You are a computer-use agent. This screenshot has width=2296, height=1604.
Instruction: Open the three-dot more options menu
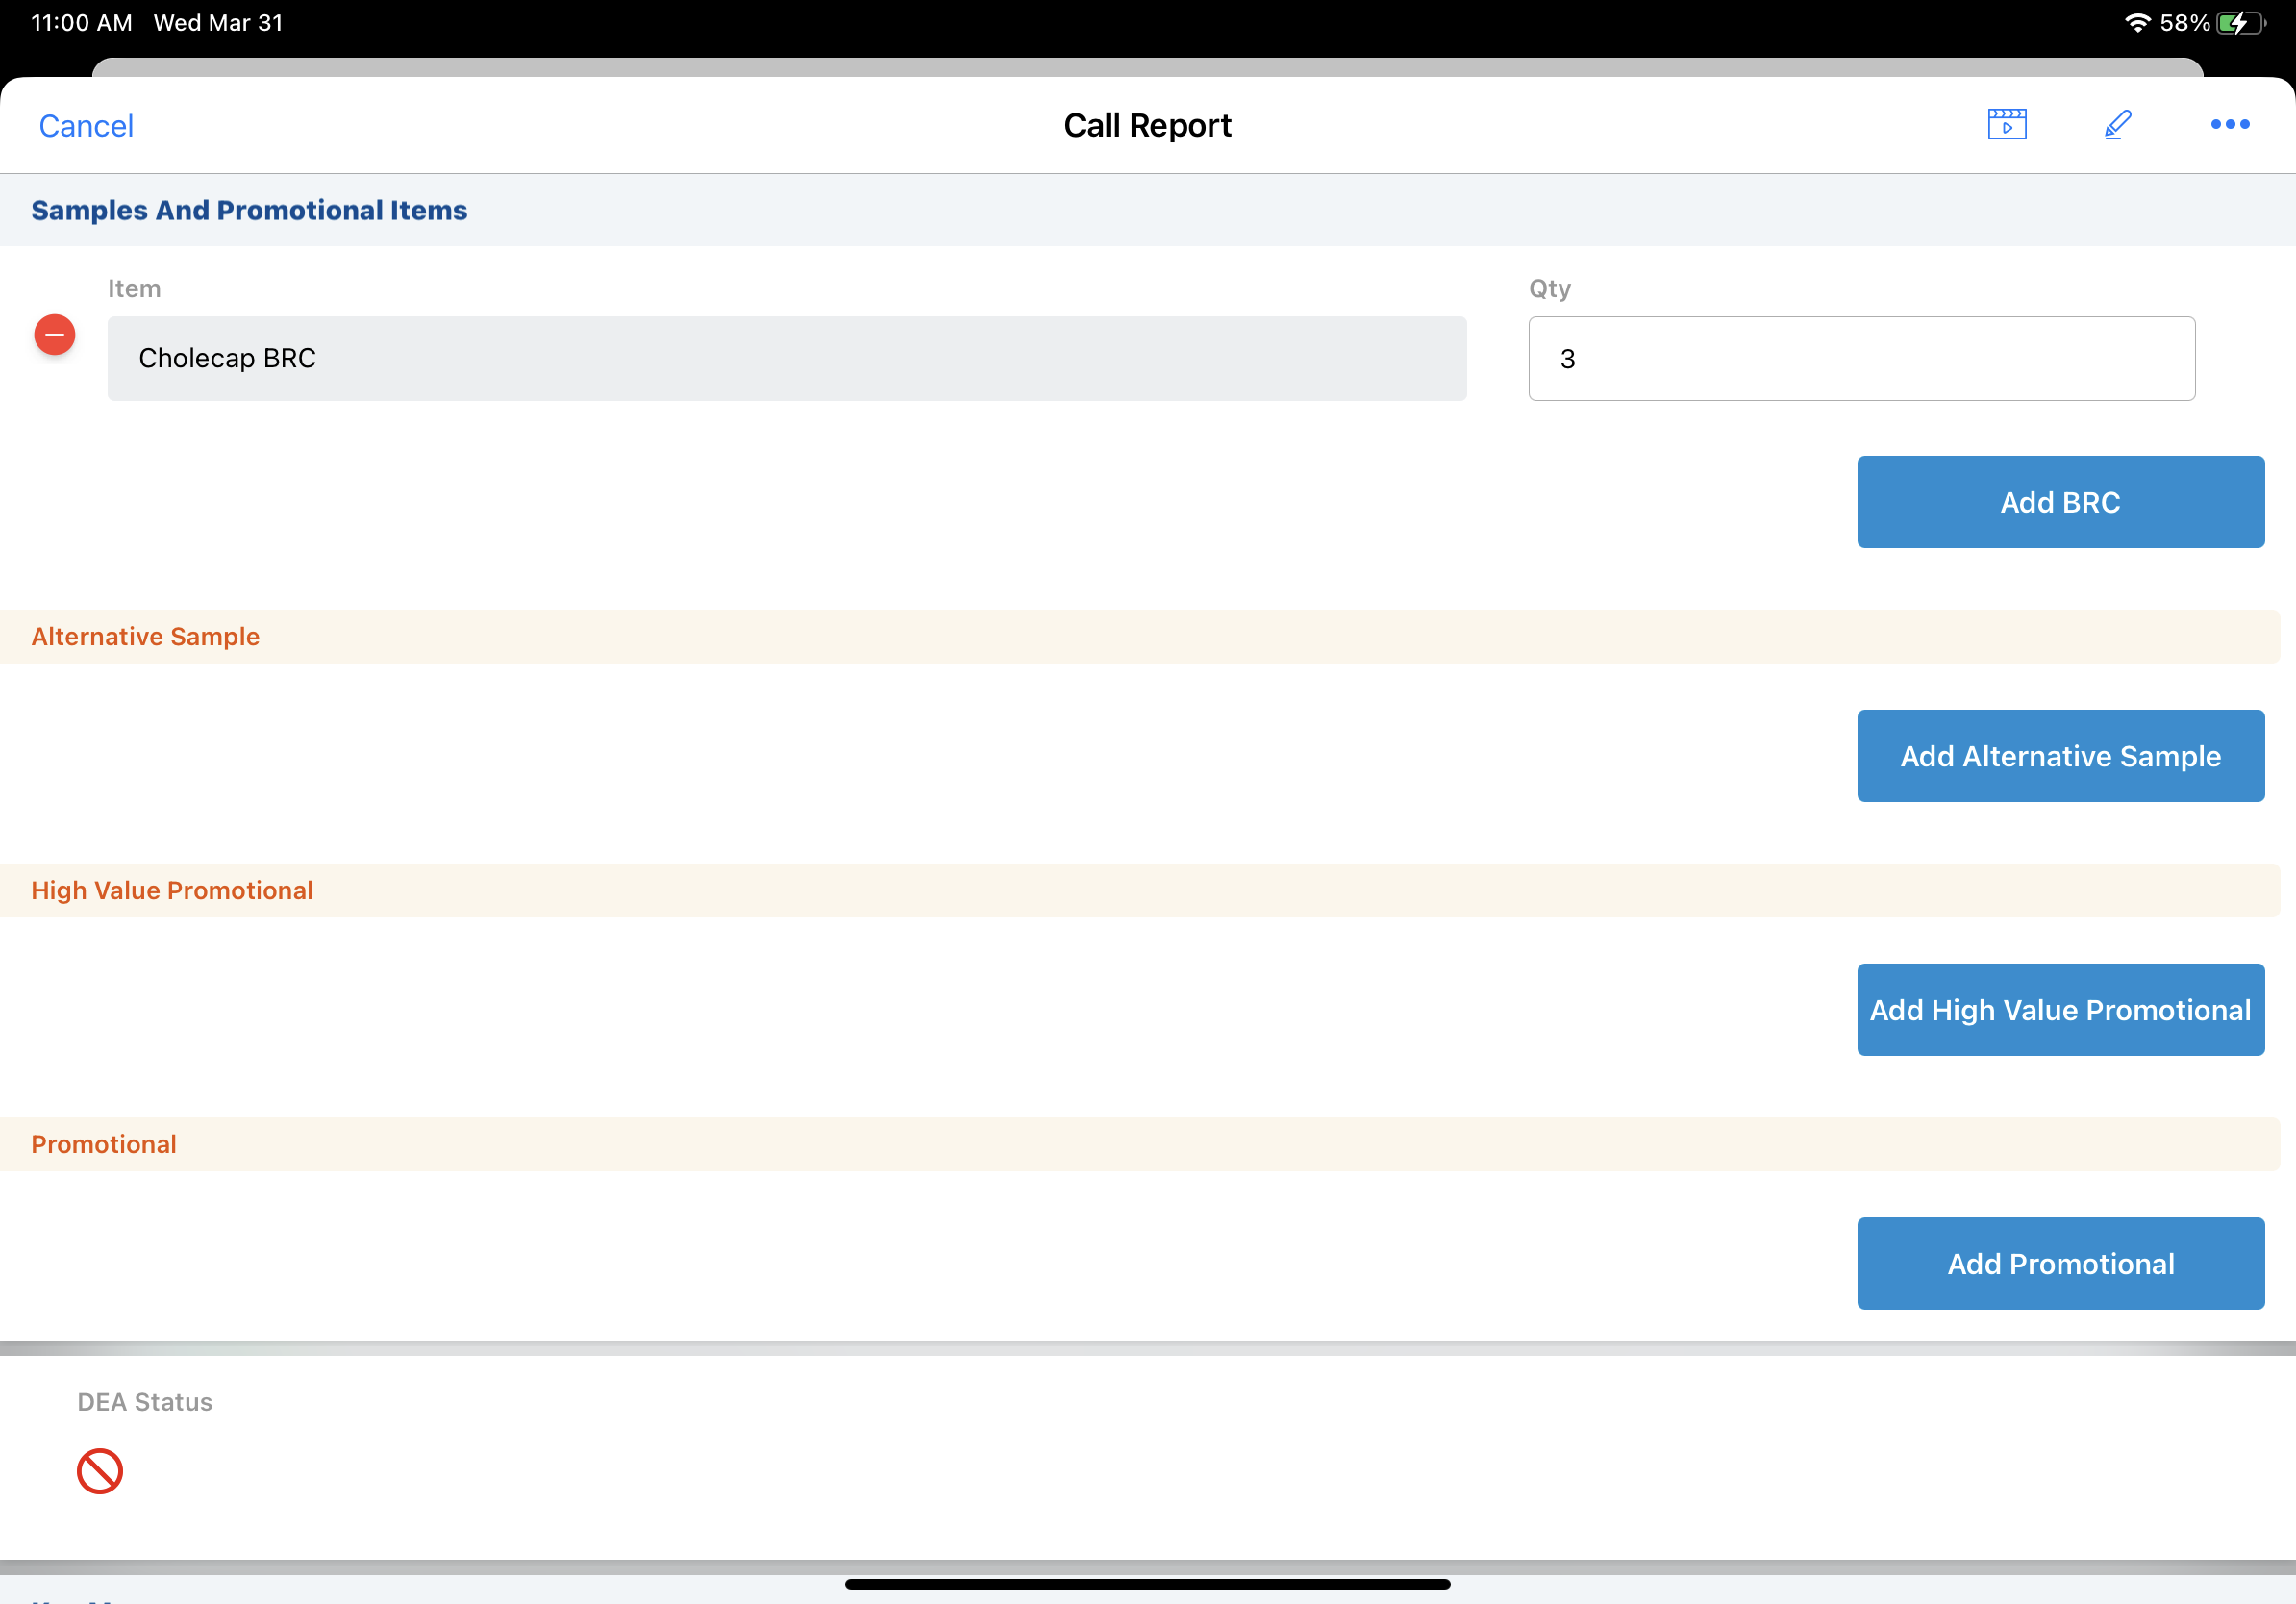tap(2229, 124)
